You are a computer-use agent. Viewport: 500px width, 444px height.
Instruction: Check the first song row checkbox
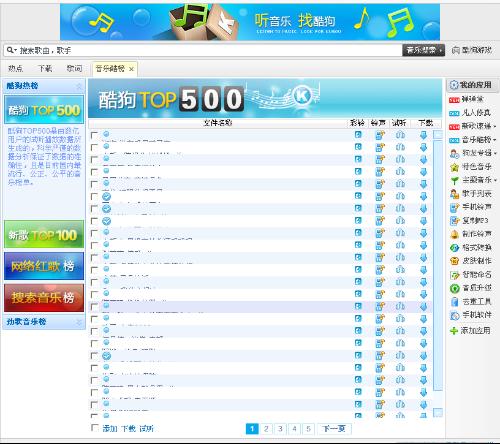(x=95, y=135)
